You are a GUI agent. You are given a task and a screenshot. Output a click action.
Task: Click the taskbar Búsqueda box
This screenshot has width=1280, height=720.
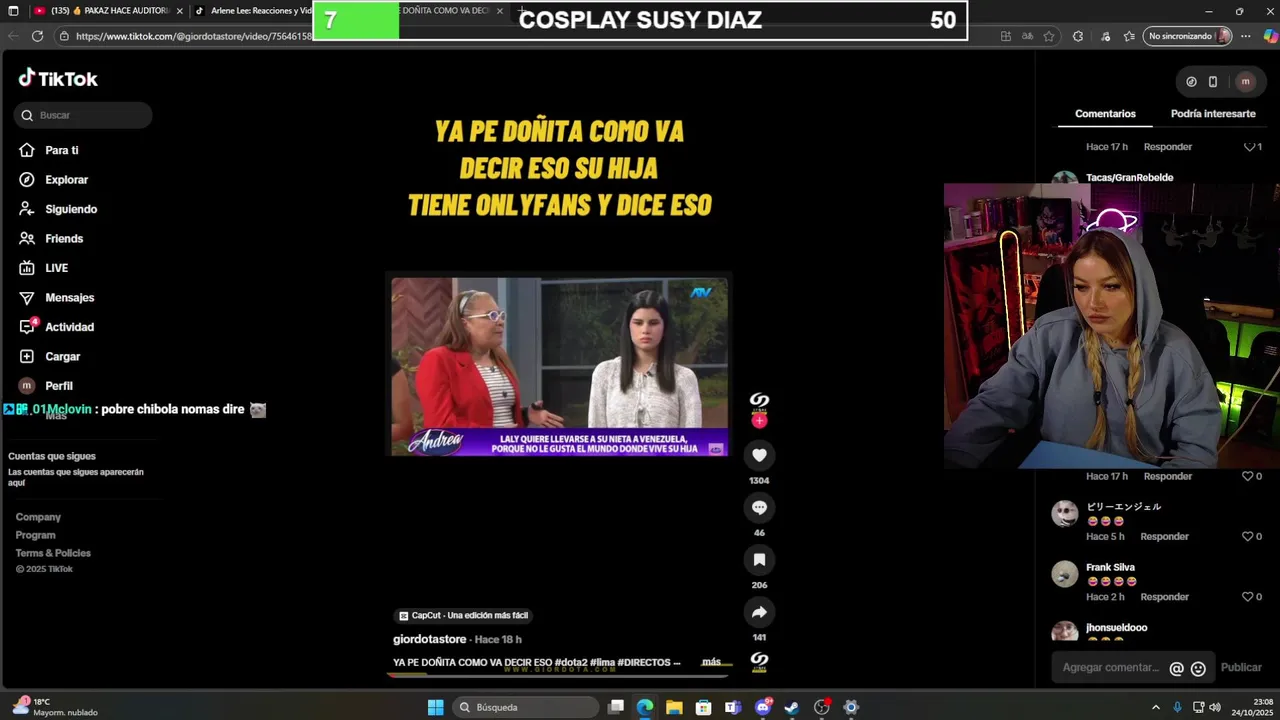525,707
